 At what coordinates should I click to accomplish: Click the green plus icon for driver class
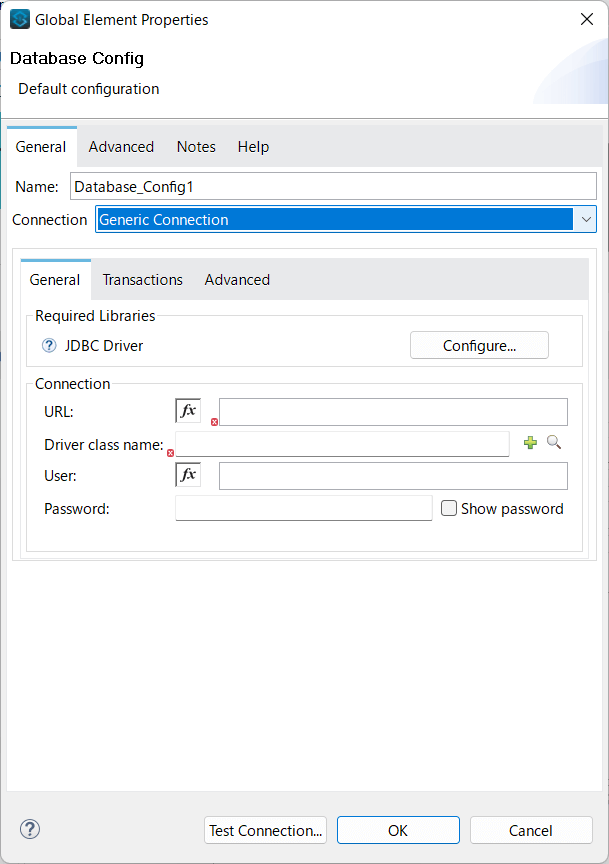531,443
